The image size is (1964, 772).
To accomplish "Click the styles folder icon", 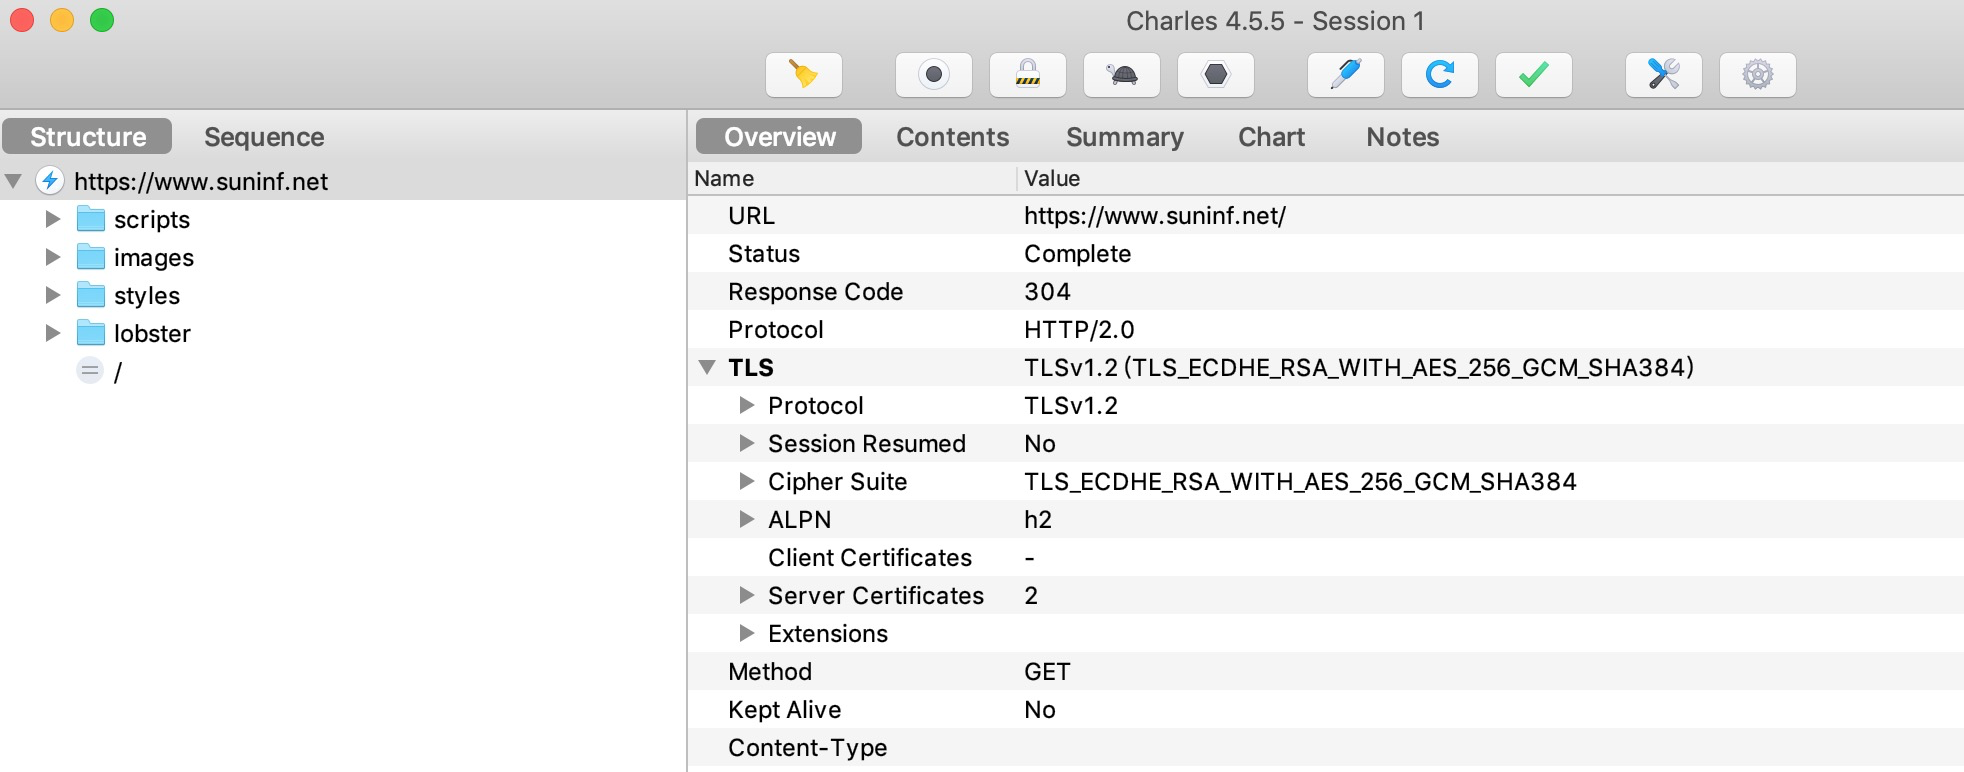I will pyautogui.click(x=91, y=295).
